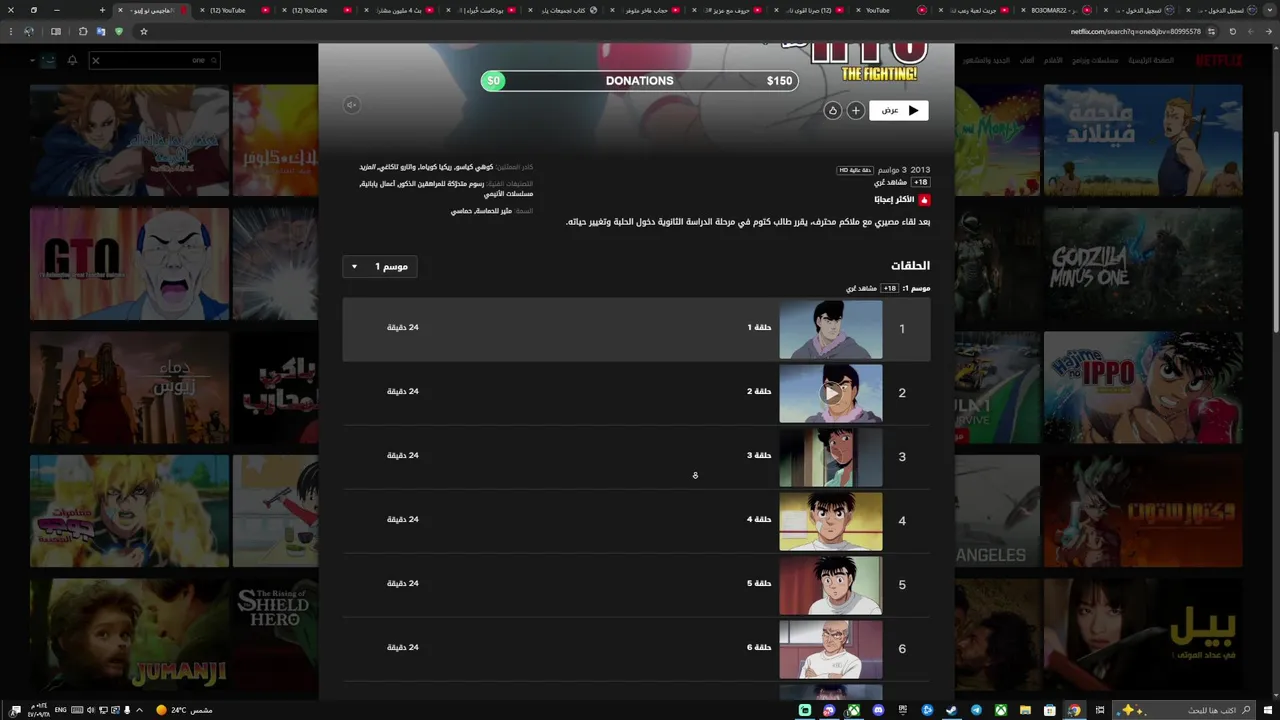1280x720 pixels.
Task: Open the Netflix home page nav link
Action: point(1151,60)
